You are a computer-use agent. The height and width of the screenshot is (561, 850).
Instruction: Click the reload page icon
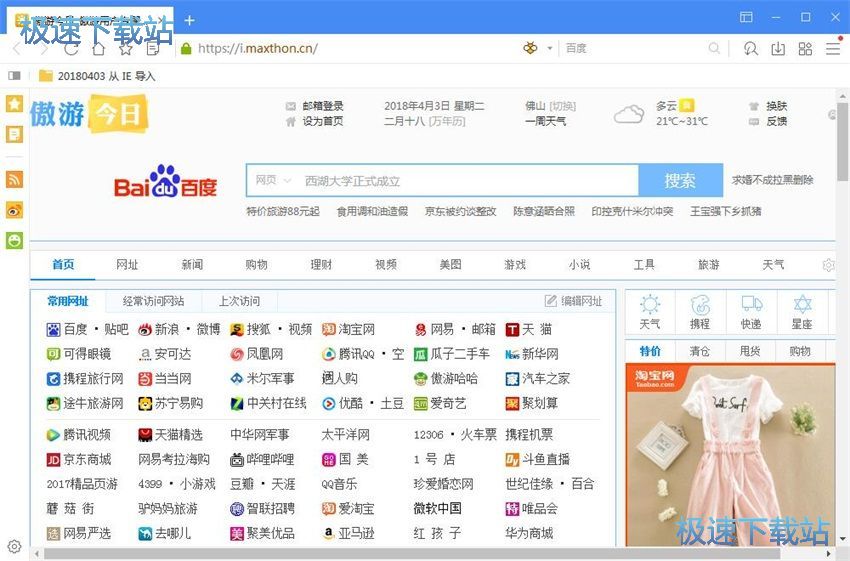71,49
